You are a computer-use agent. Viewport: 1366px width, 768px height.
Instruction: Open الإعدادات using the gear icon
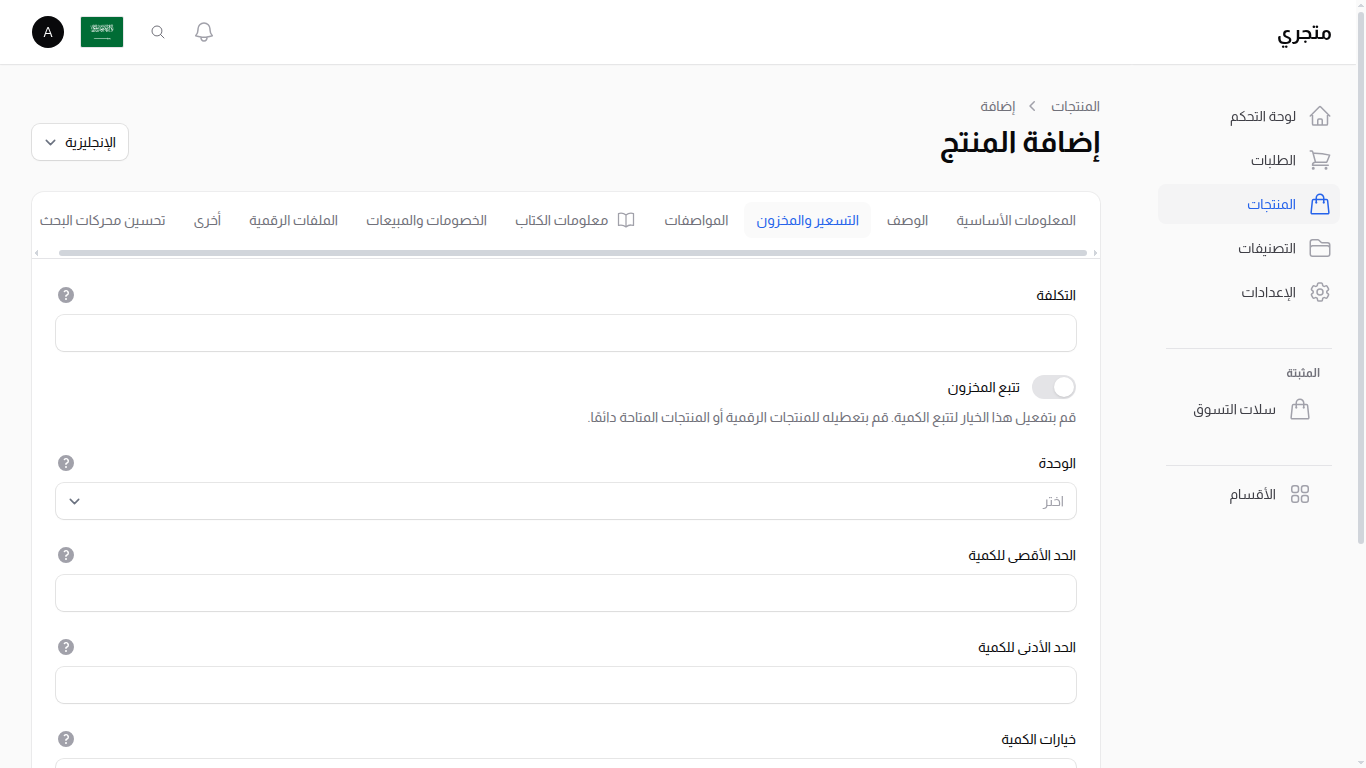tap(1319, 291)
